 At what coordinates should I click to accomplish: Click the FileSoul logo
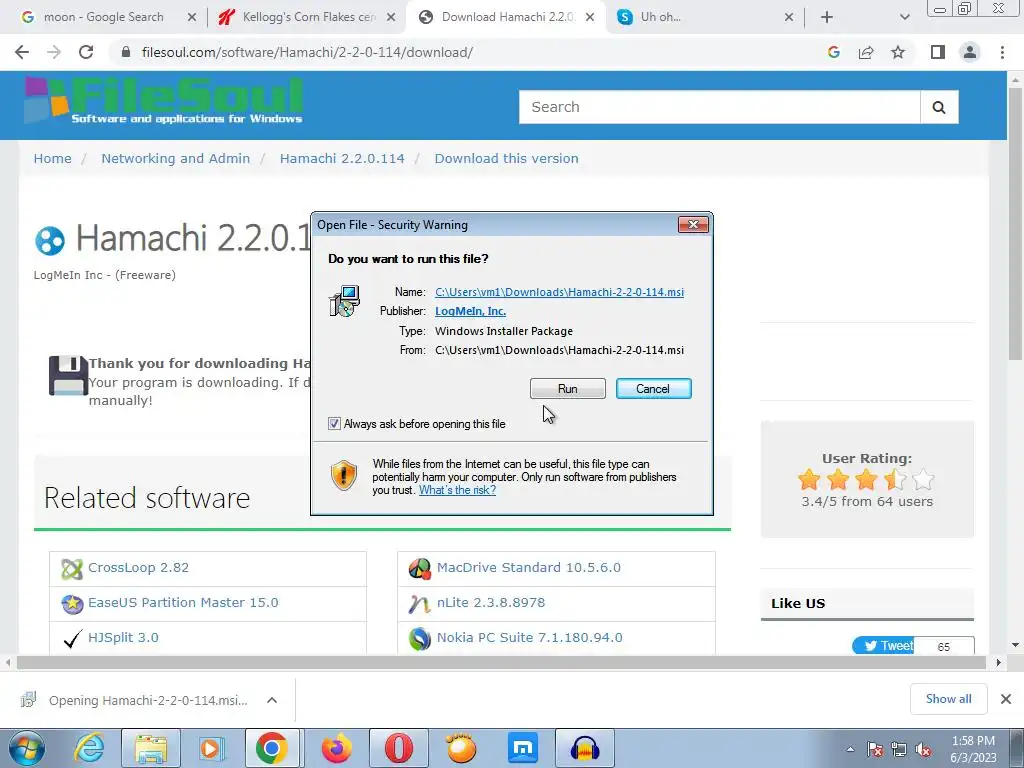pos(163,101)
